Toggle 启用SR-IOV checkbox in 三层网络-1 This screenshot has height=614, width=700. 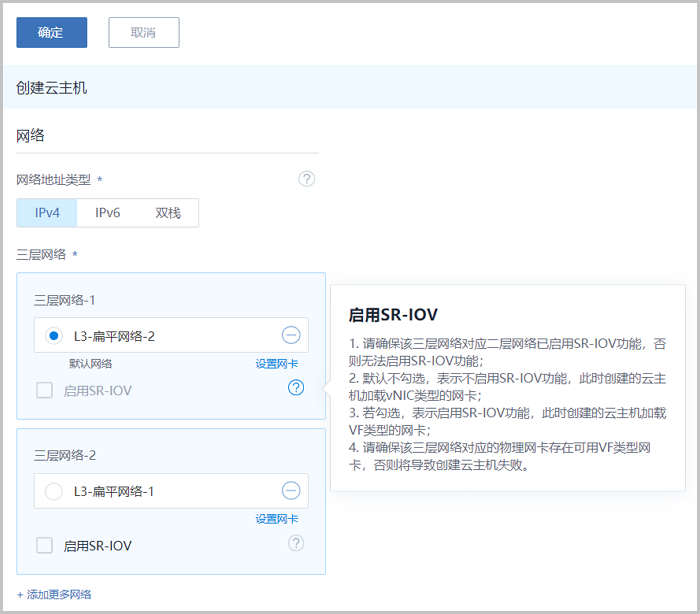44,390
